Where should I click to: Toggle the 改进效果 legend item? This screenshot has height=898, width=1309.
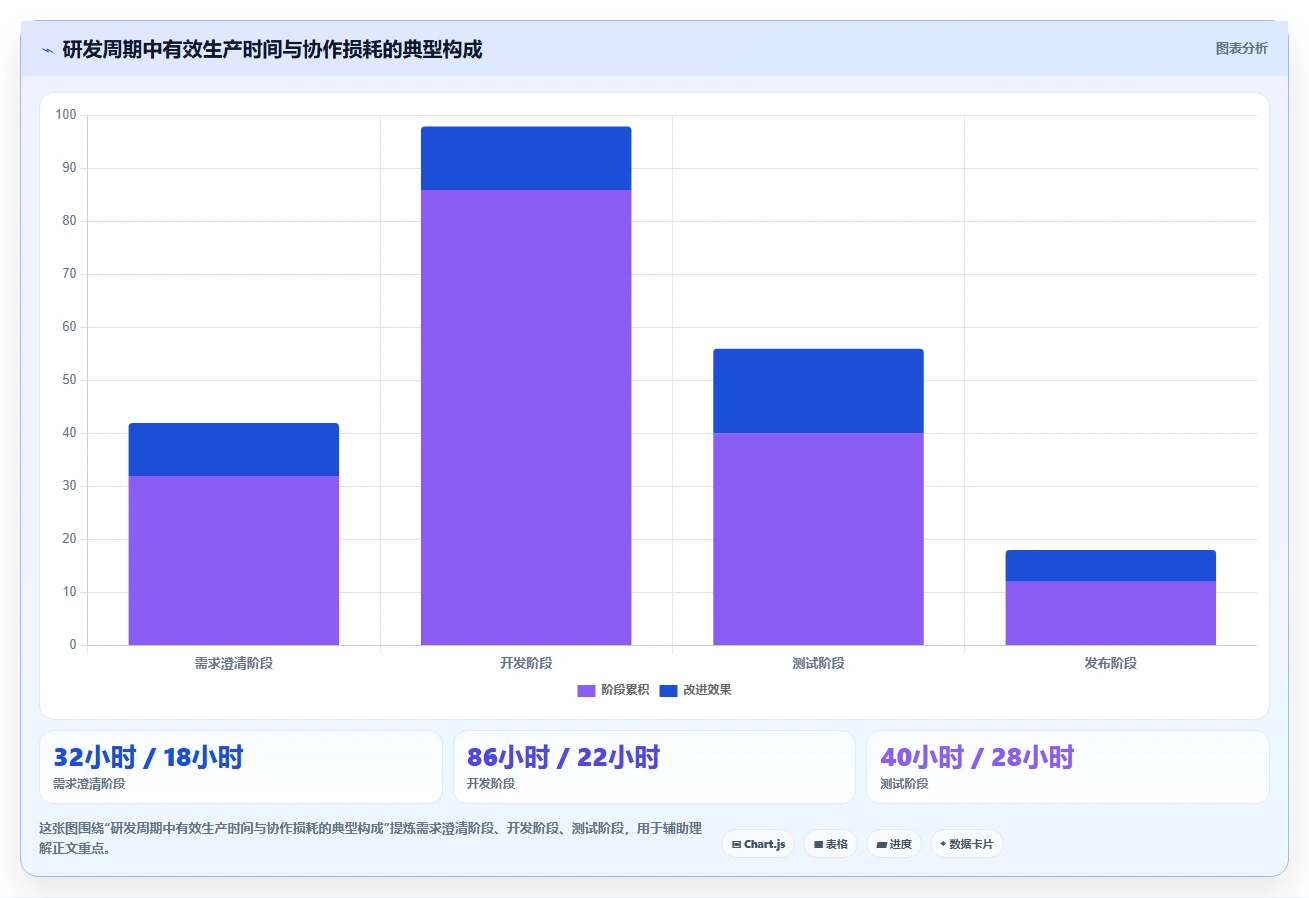click(695, 690)
